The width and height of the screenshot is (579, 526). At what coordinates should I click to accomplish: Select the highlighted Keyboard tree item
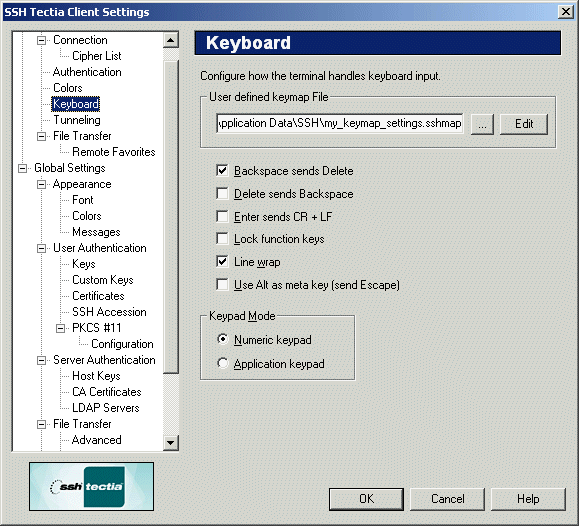76,104
